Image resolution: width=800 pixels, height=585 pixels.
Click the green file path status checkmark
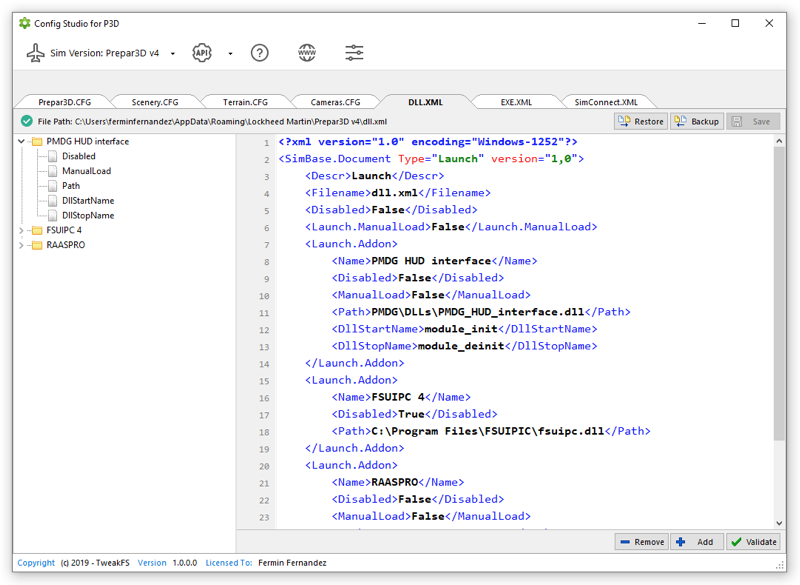click(27, 121)
